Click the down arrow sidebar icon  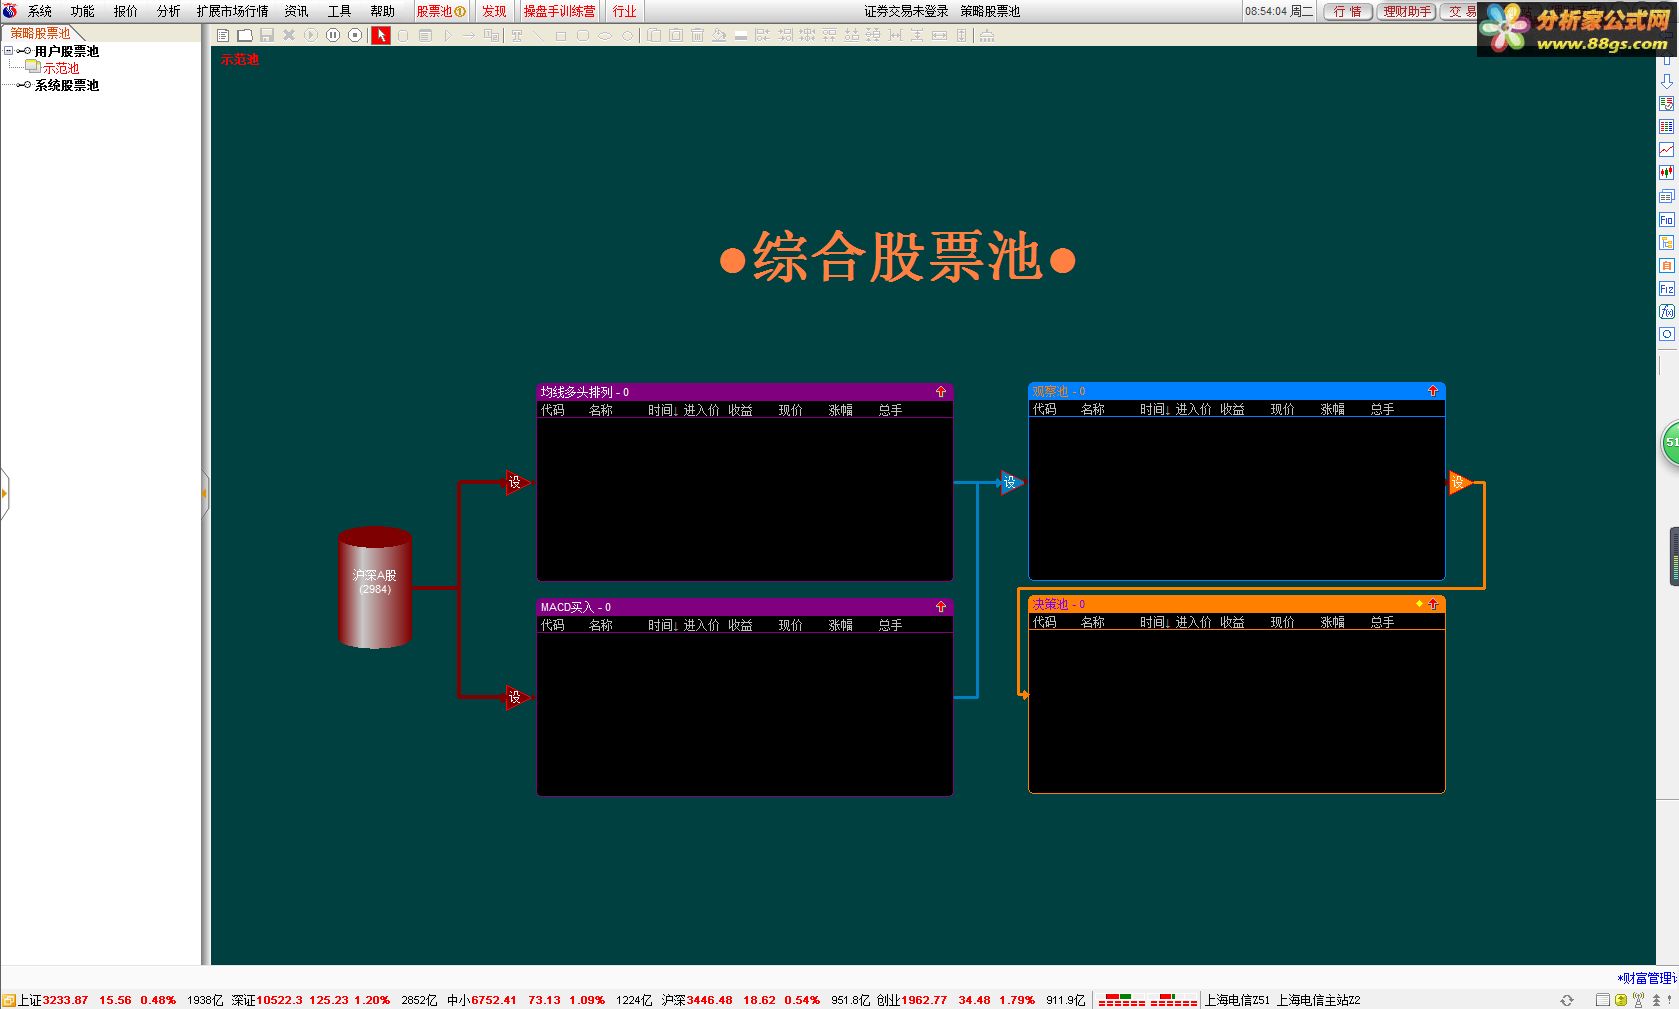pos(1666,81)
